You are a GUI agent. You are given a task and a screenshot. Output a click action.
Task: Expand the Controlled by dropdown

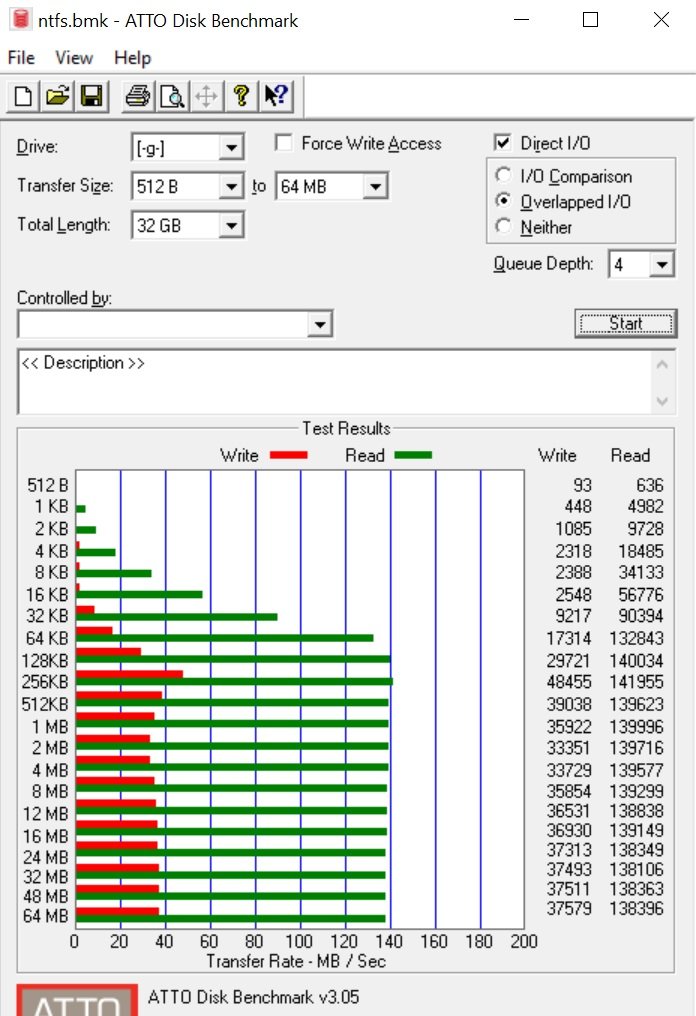coord(320,324)
